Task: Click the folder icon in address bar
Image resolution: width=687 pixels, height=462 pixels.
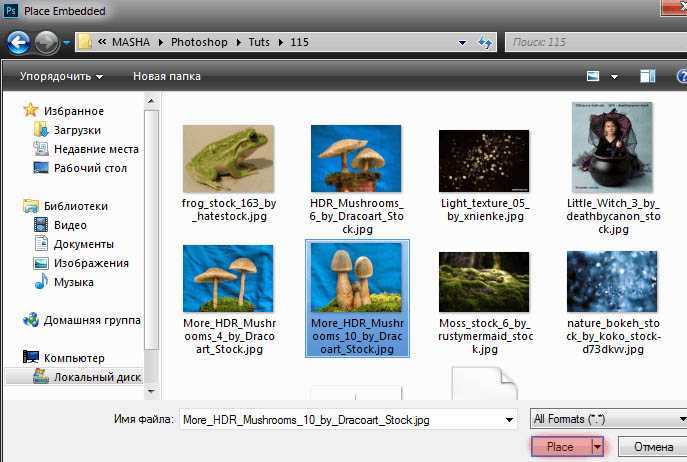Action: click(85, 42)
